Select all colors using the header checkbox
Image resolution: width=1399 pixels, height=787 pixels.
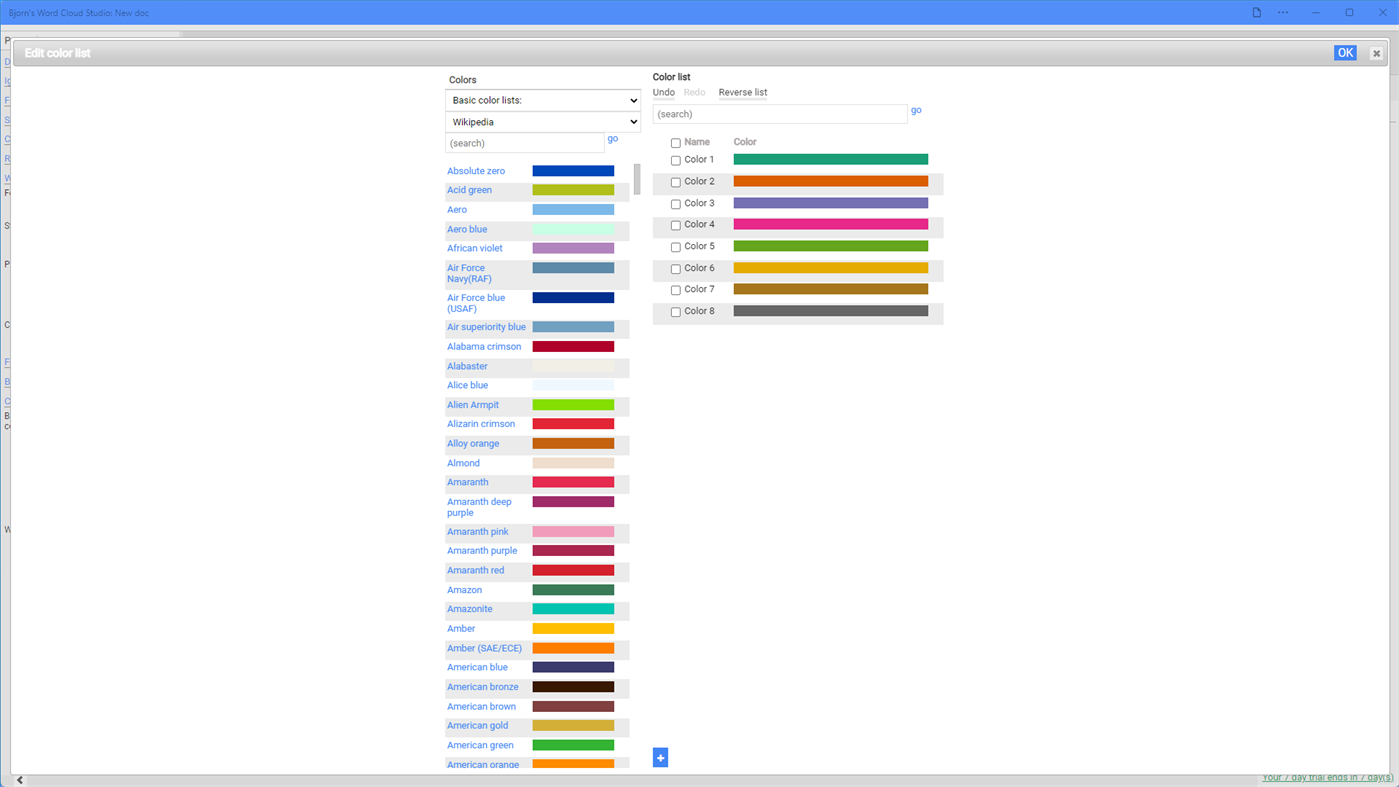pyautogui.click(x=675, y=142)
